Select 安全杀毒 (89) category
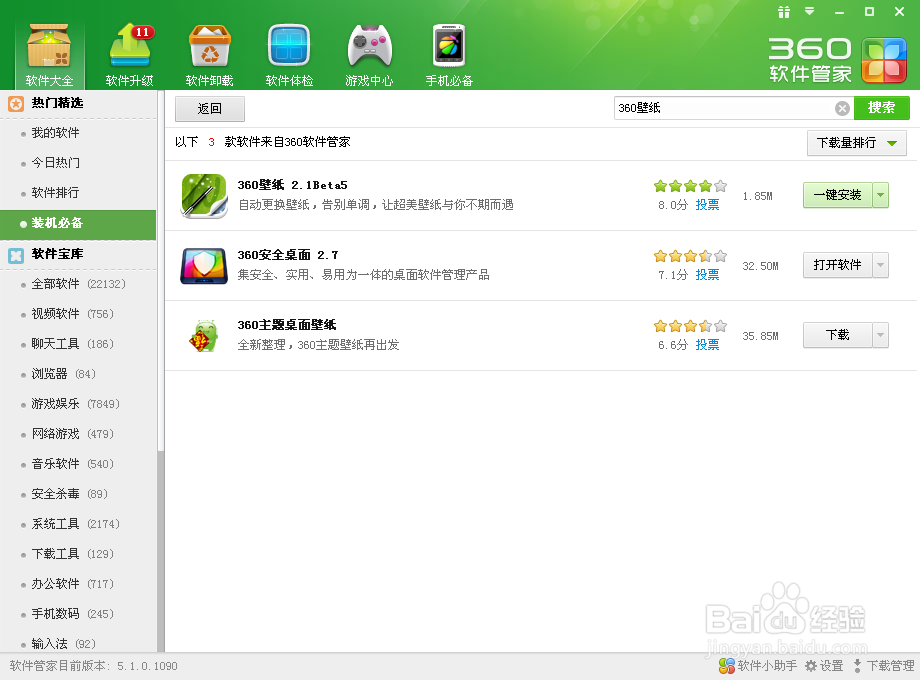Screen dimensions: 920x680 70,493
